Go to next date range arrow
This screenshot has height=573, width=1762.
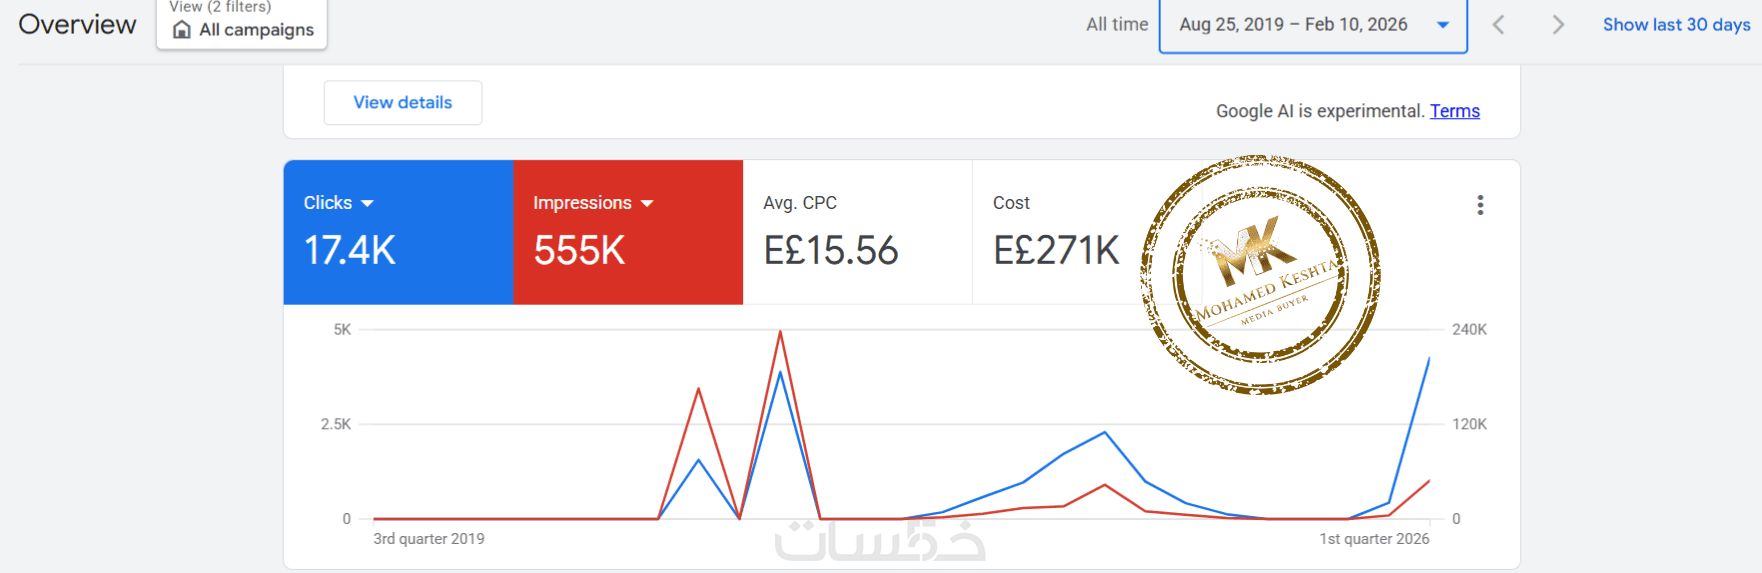(1557, 25)
